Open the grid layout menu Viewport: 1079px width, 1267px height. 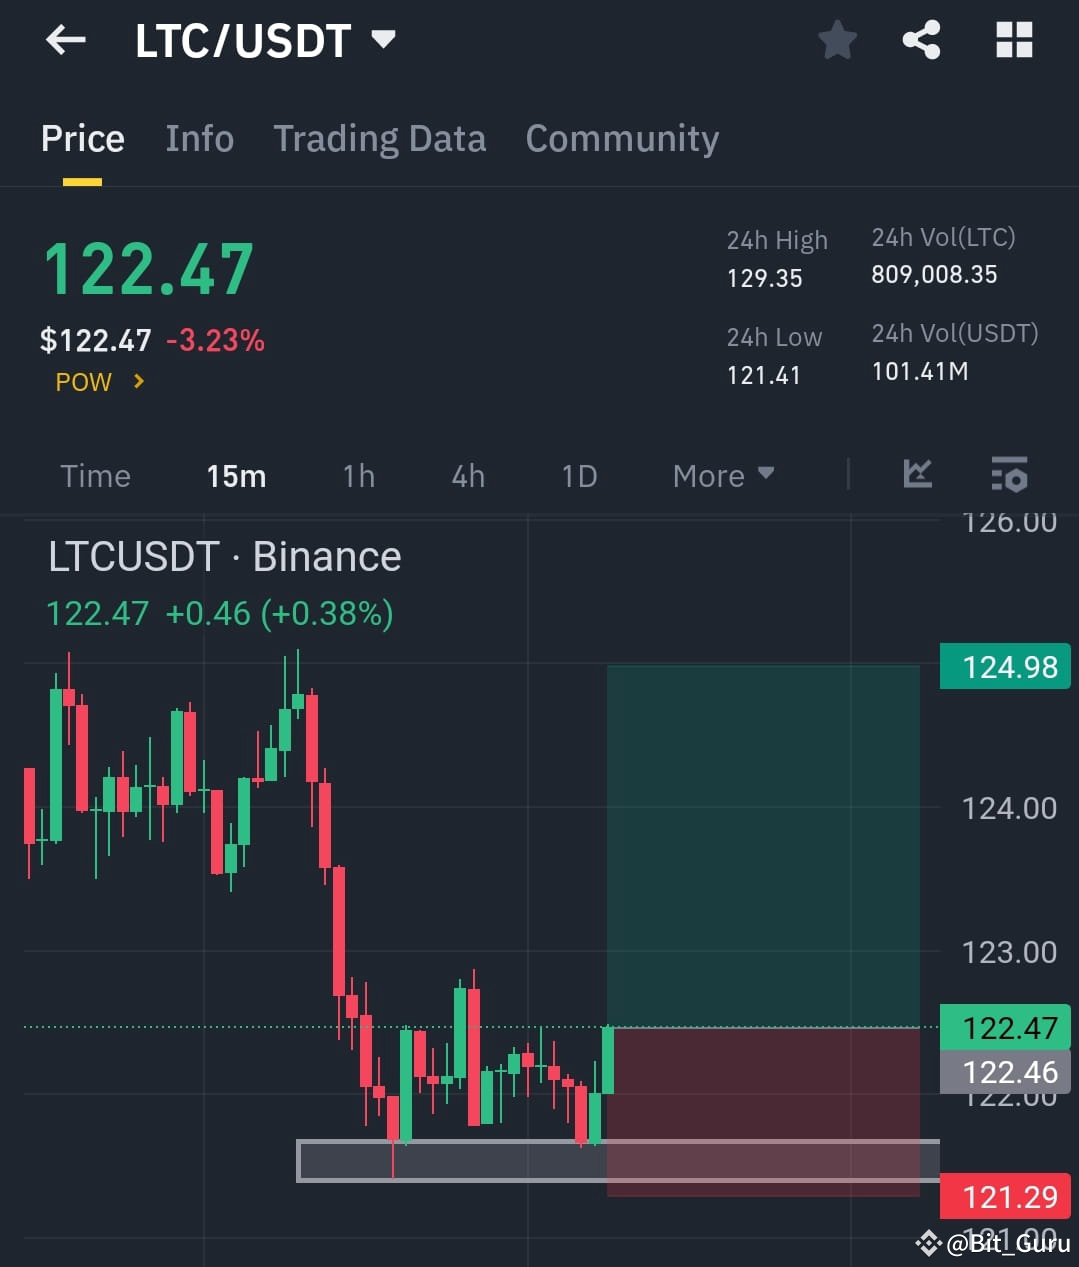tap(1014, 39)
